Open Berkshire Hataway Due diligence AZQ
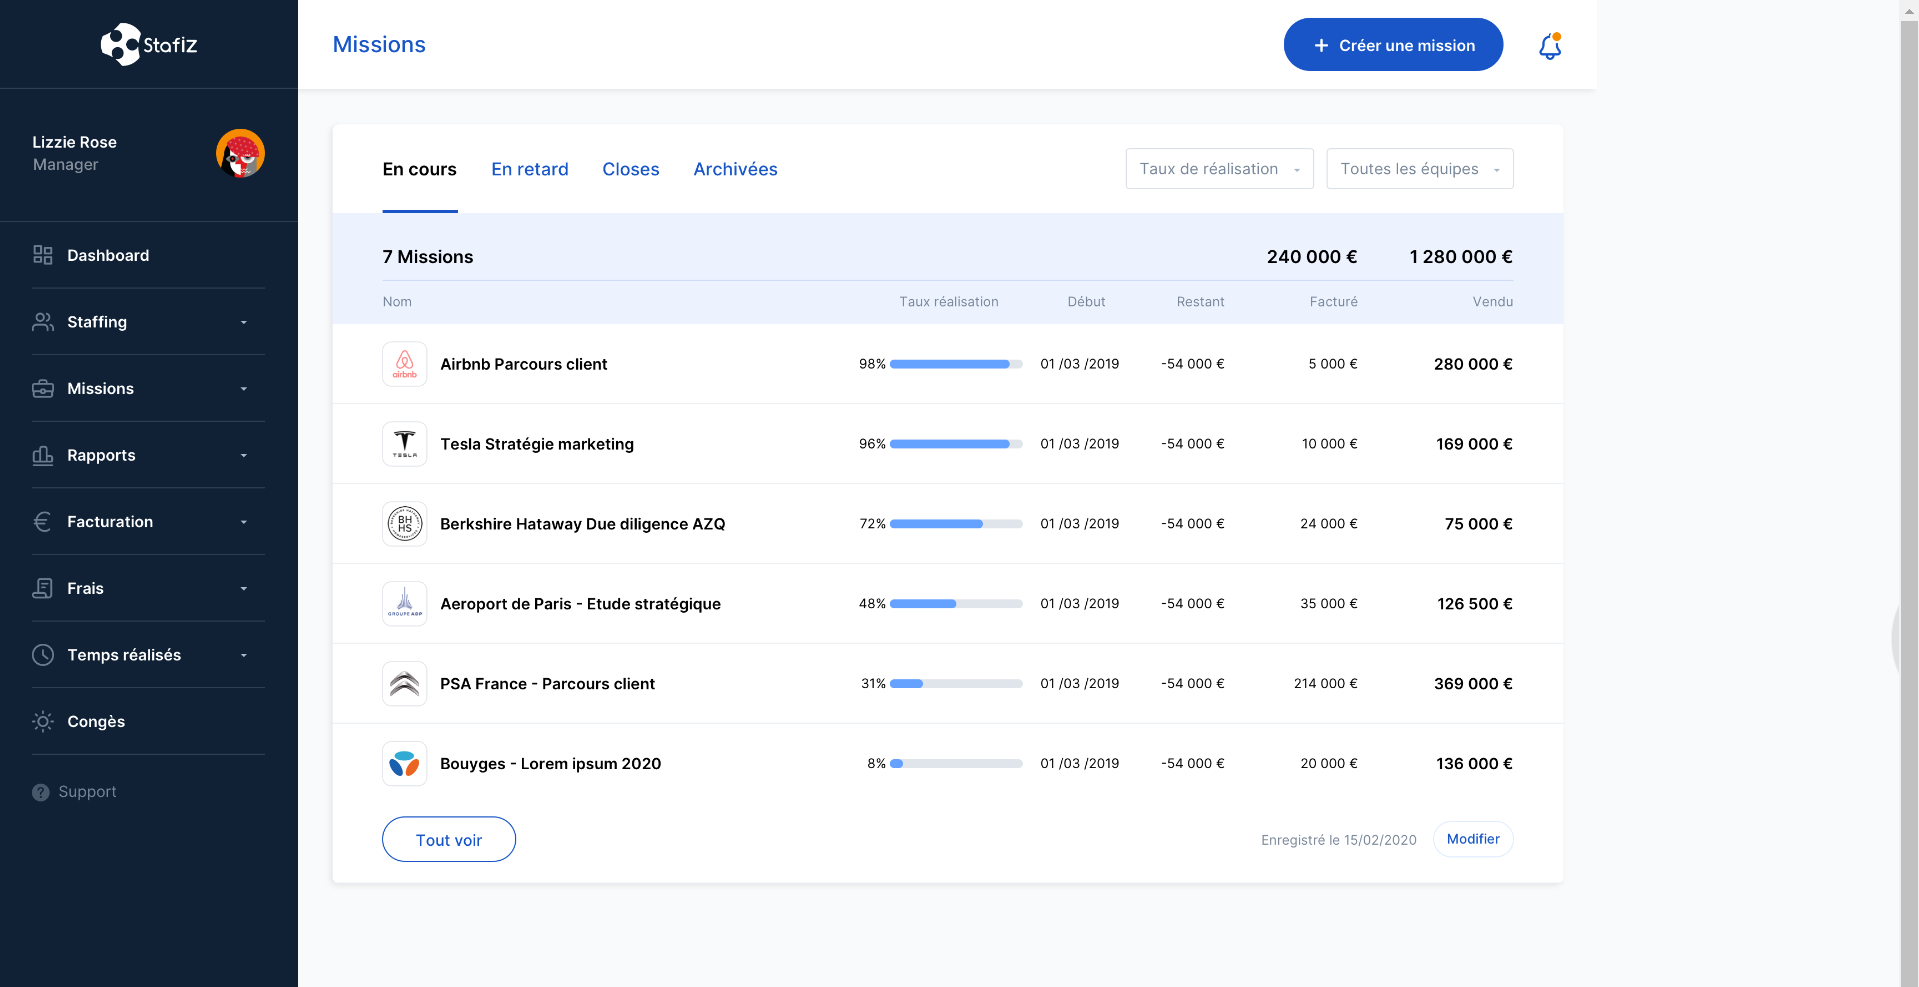 583,524
